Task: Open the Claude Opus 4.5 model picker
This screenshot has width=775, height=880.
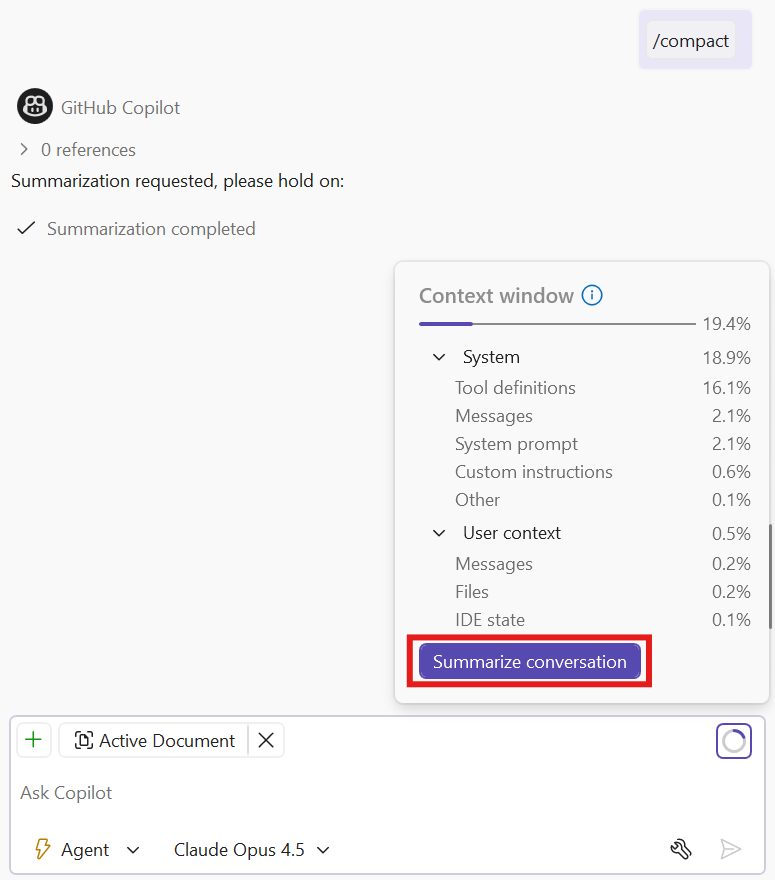Action: coord(322,849)
